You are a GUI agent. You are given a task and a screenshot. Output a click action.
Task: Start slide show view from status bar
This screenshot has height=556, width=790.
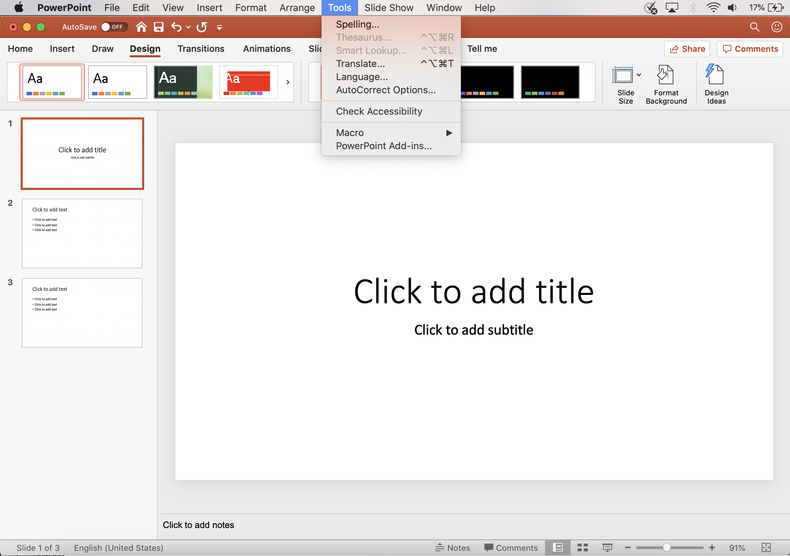pos(604,548)
